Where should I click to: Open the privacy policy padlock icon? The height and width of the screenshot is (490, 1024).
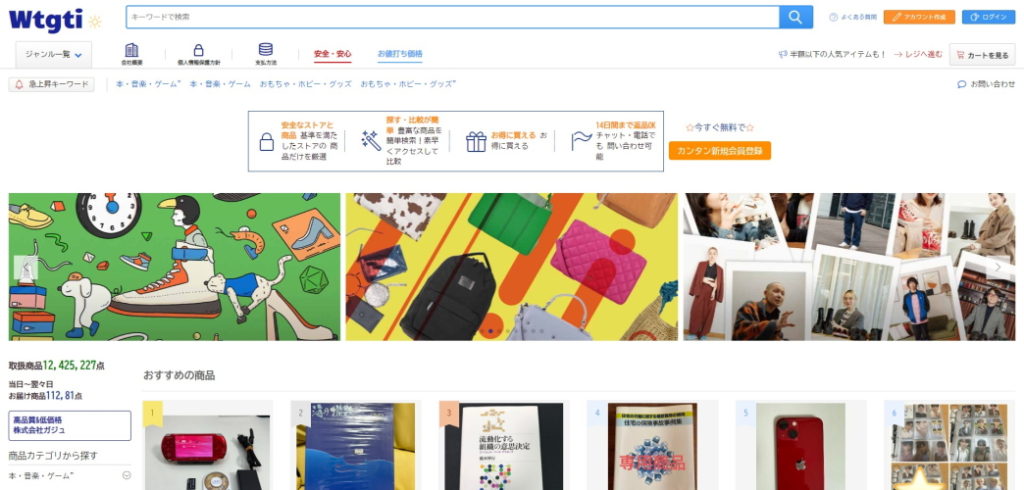tap(199, 50)
